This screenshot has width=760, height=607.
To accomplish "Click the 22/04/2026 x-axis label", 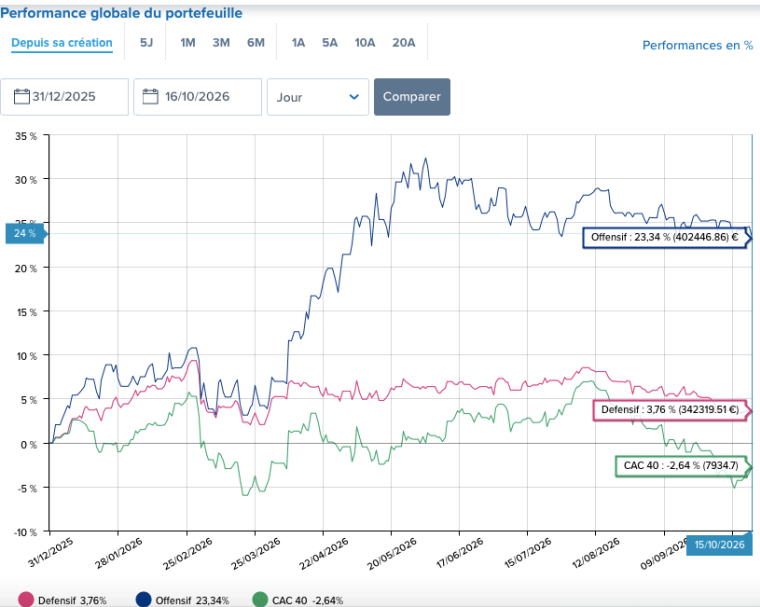I will tap(324, 554).
